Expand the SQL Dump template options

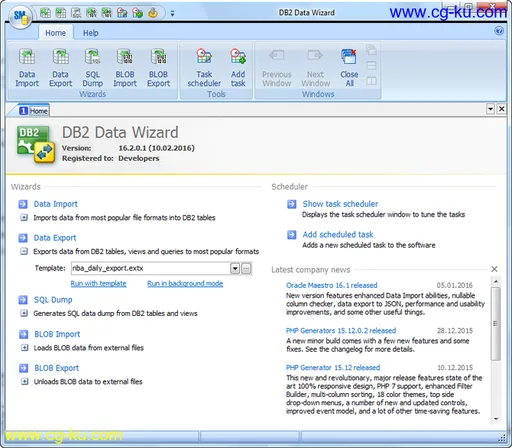pos(24,313)
